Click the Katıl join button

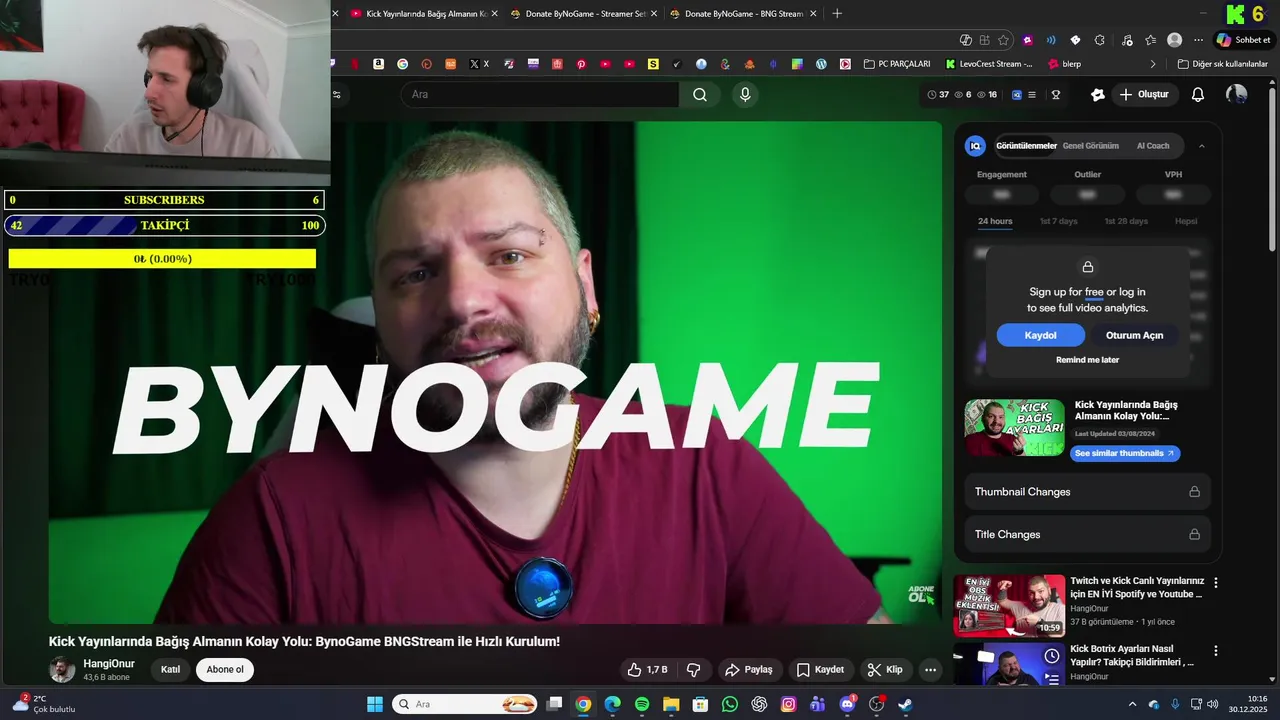click(x=171, y=670)
